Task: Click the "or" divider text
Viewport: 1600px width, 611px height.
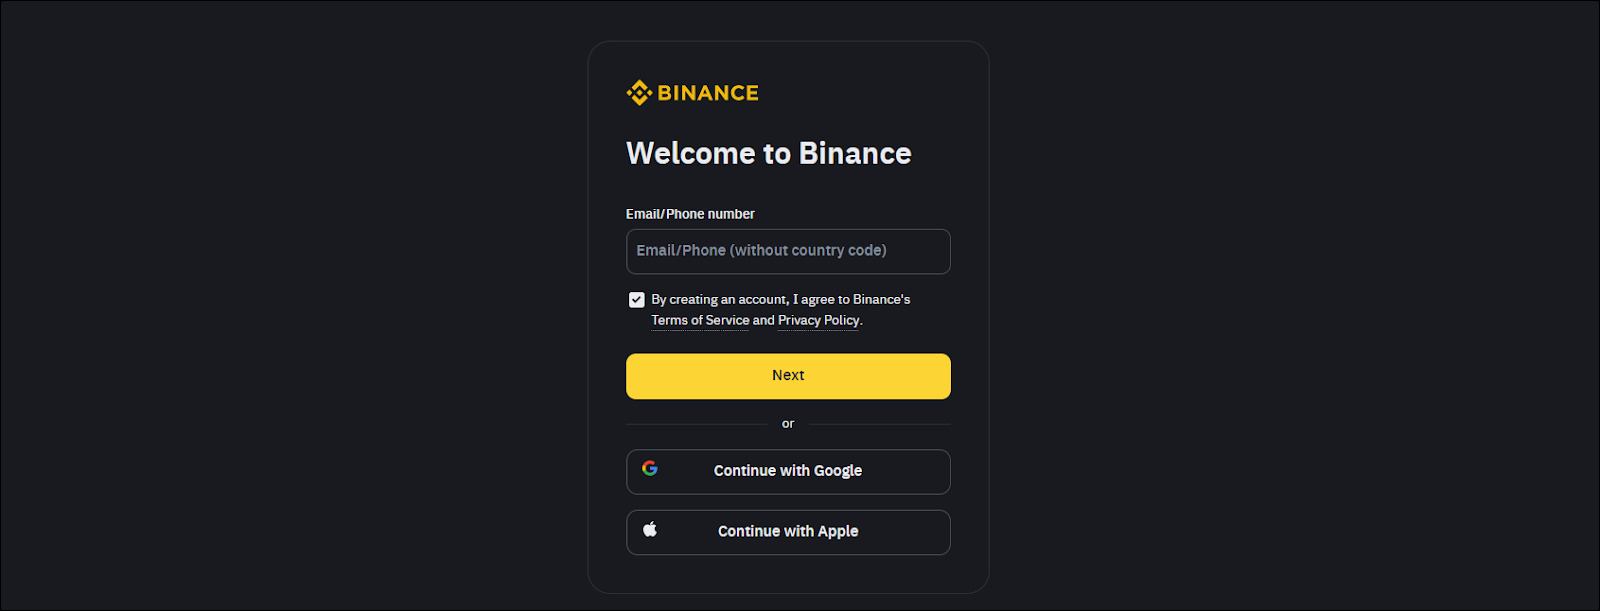Action: coord(788,424)
